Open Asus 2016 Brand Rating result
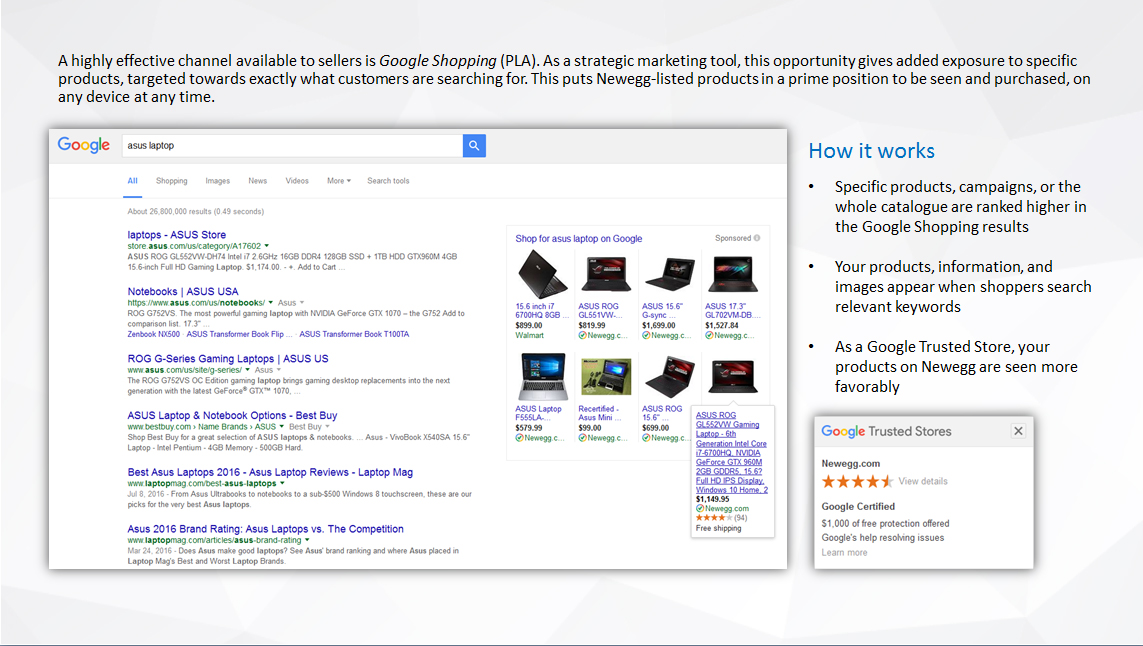 265,529
